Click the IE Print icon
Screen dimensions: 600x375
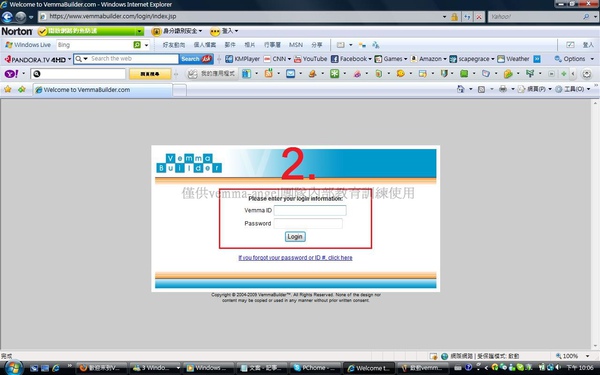tap(503, 89)
